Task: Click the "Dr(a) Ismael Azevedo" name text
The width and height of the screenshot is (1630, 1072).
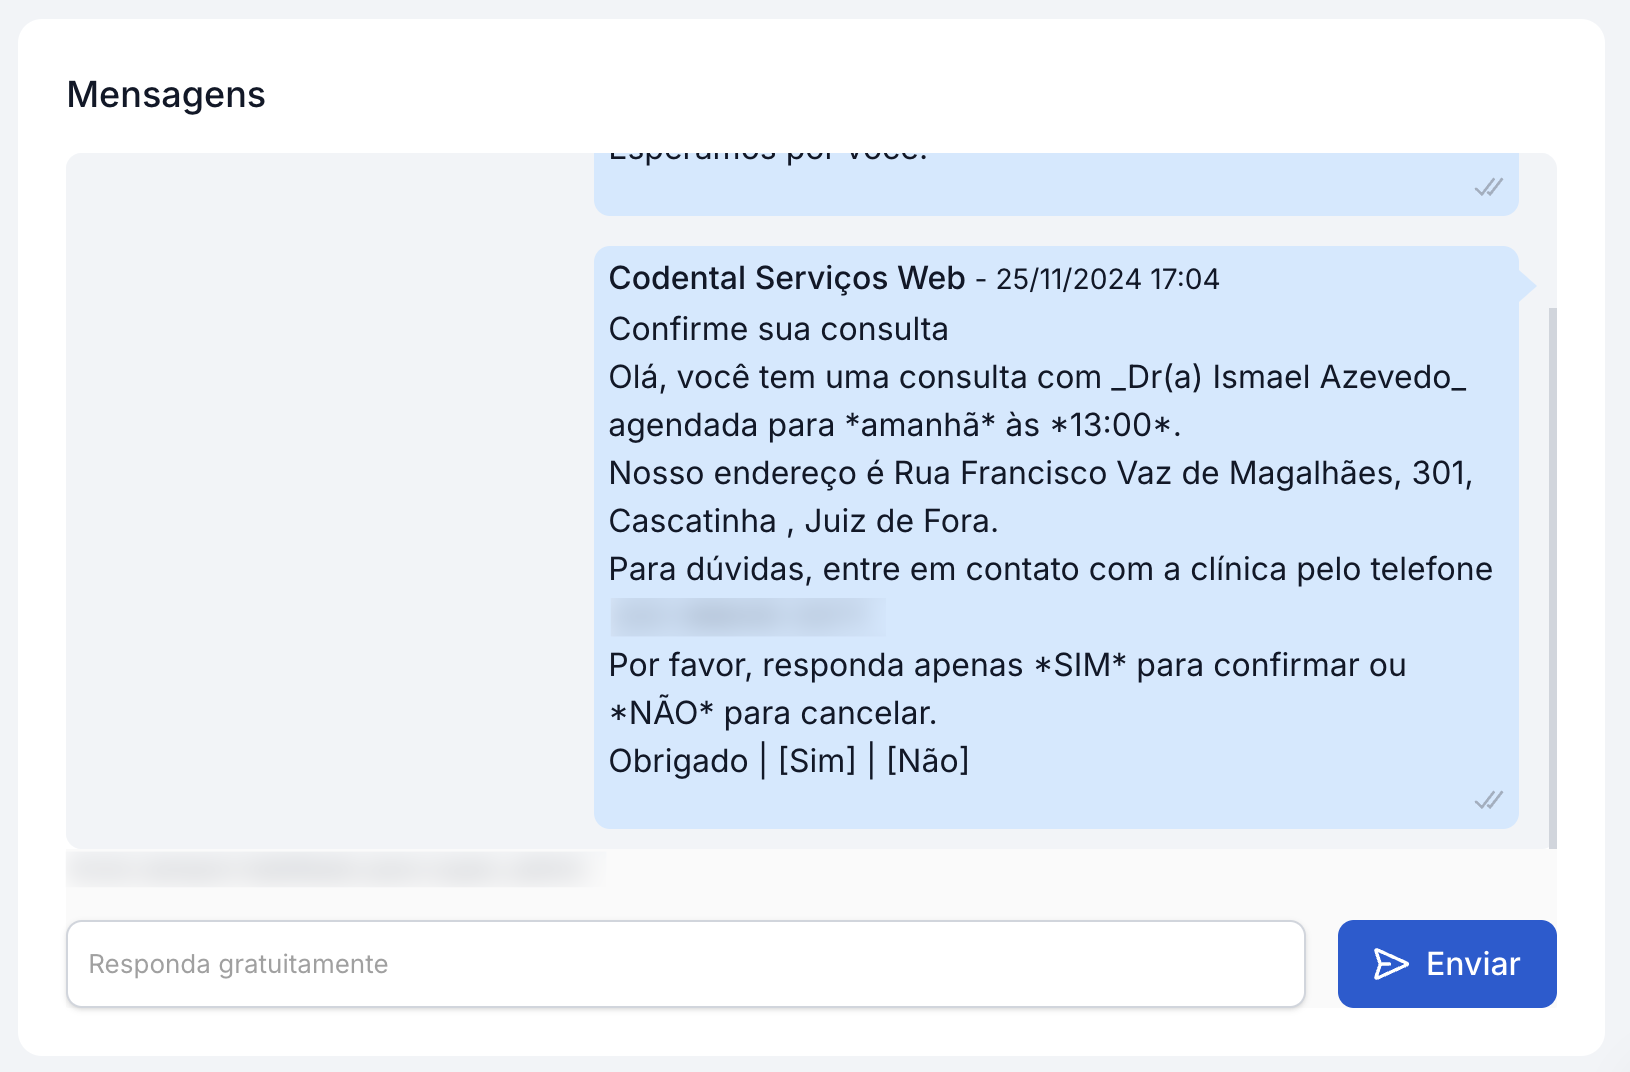Action: [x=1288, y=377]
